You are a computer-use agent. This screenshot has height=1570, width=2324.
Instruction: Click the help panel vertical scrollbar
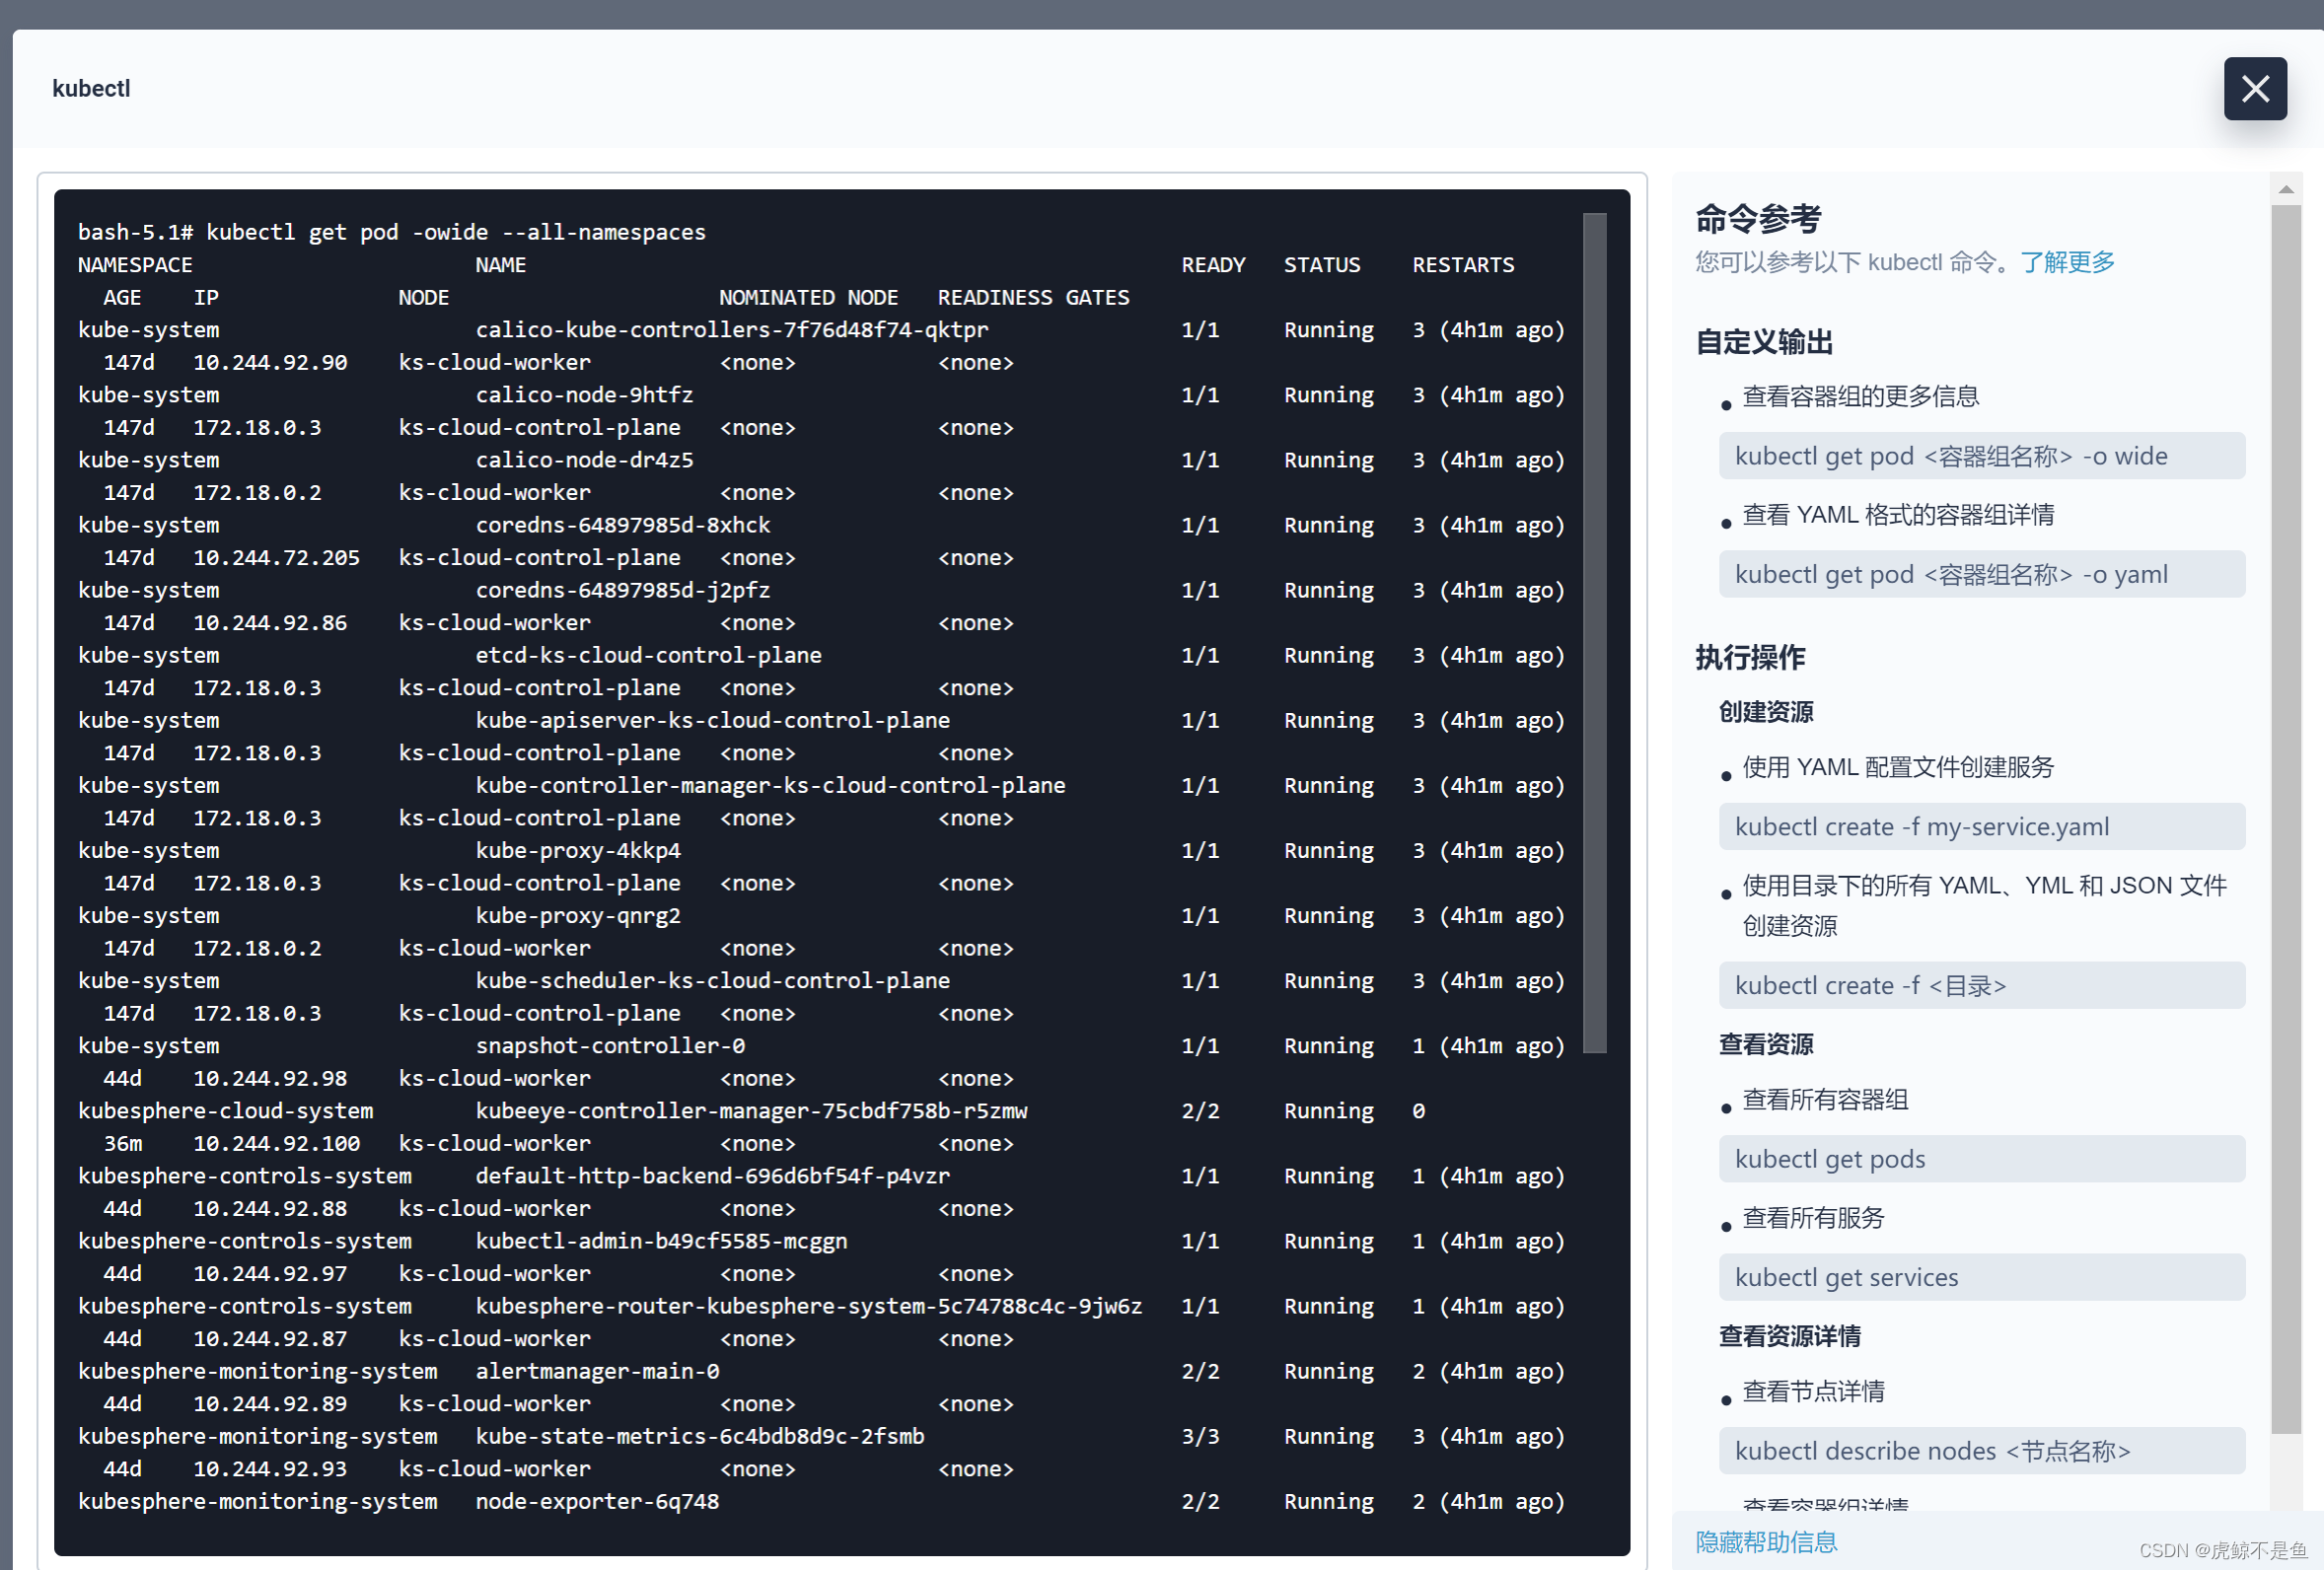tap(2285, 819)
